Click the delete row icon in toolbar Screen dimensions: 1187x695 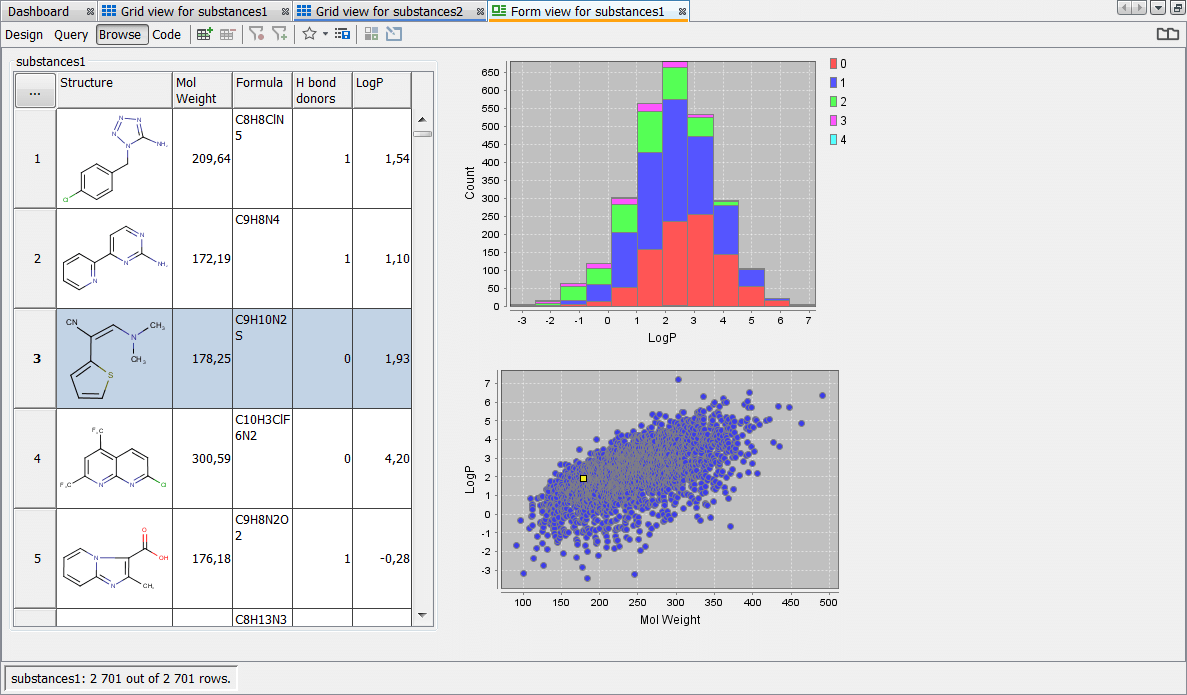(228, 34)
